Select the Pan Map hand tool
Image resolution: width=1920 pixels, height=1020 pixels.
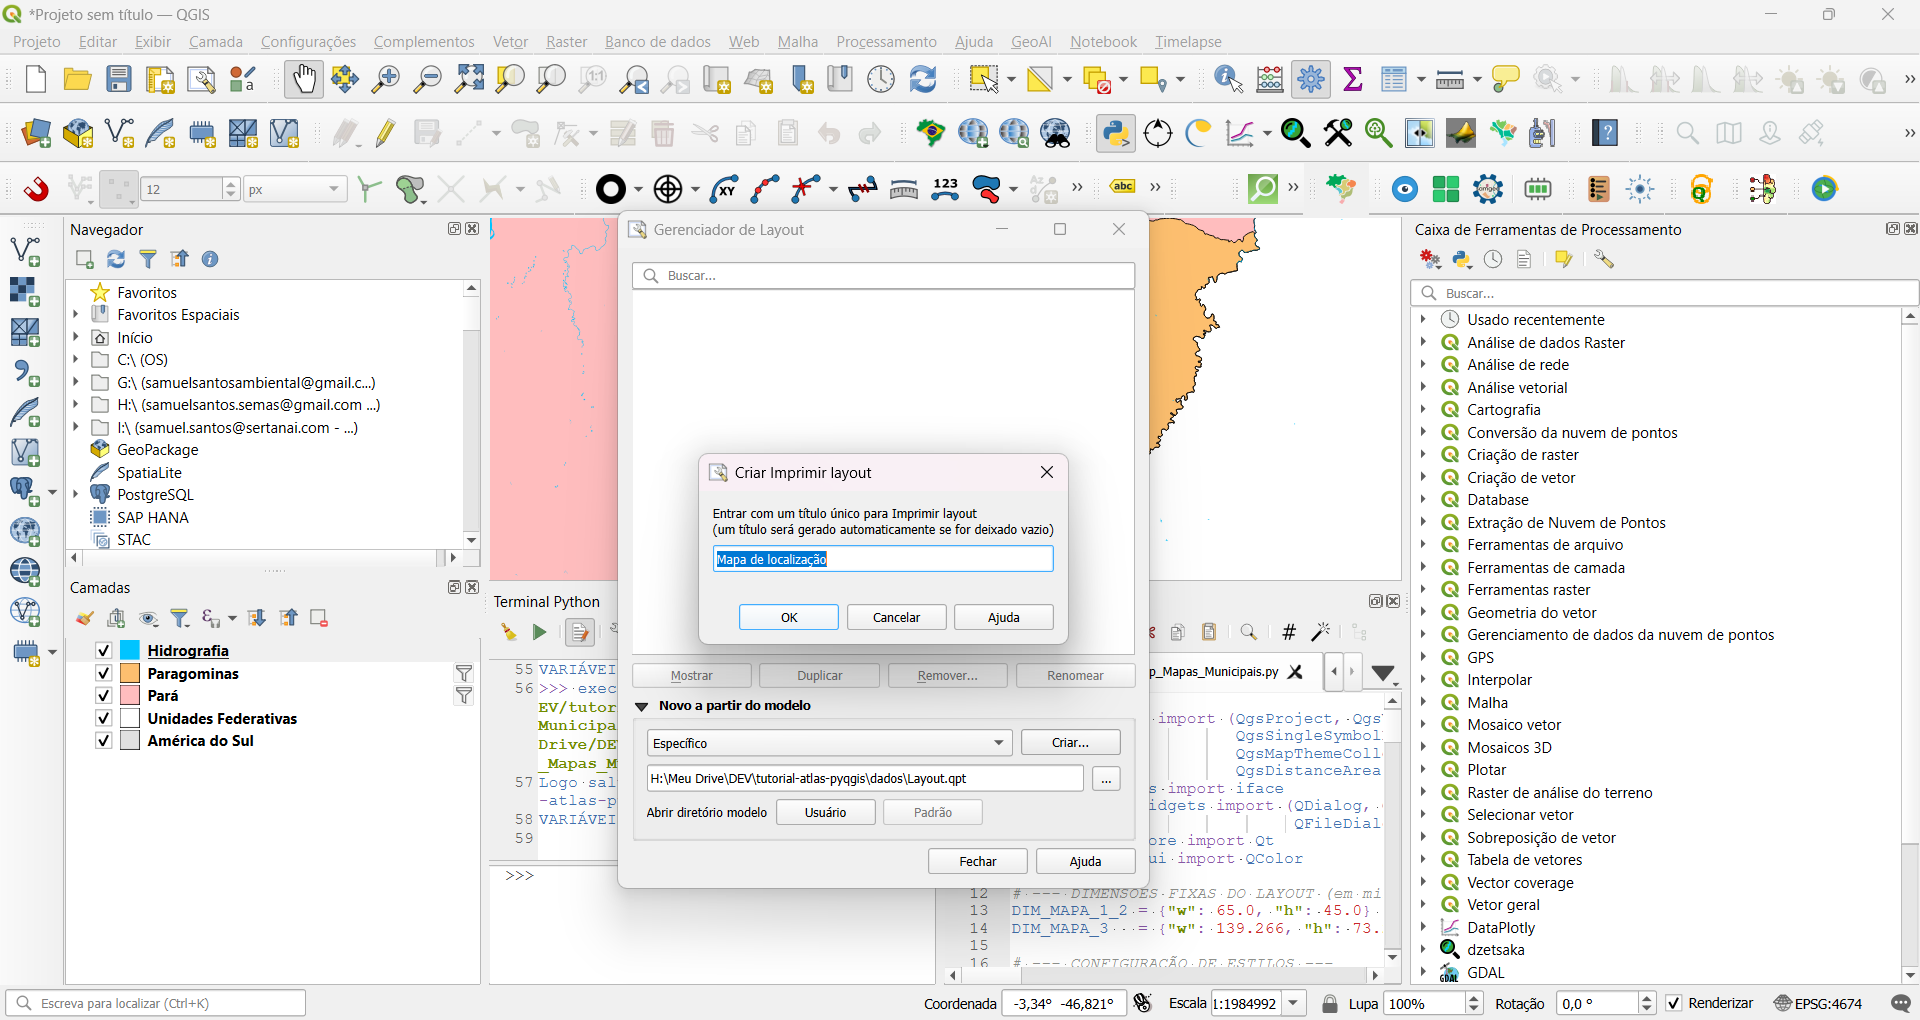pos(303,79)
